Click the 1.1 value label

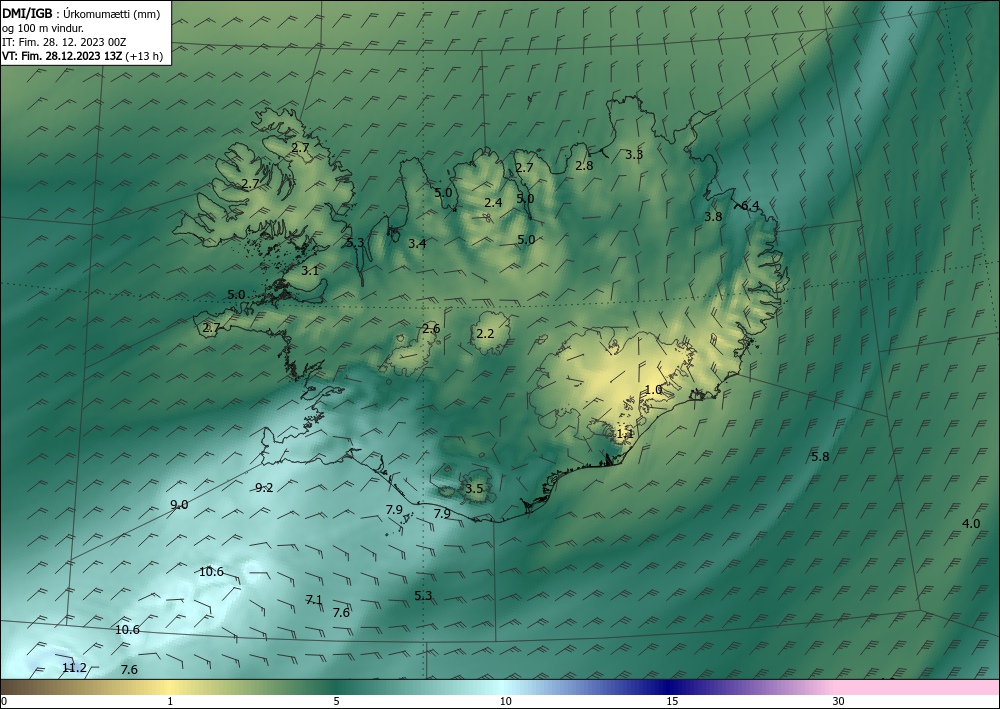tap(625, 434)
